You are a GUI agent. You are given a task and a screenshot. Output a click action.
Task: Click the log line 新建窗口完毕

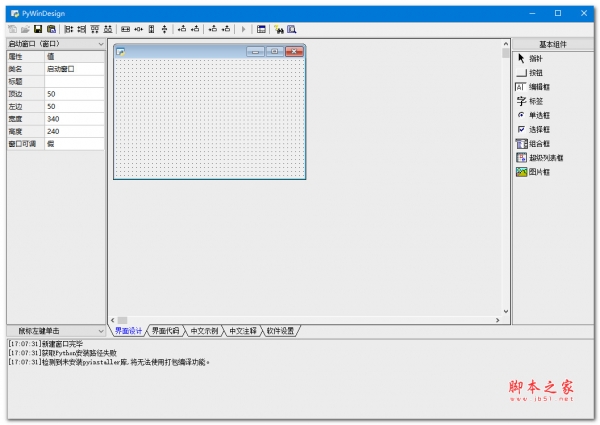point(45,344)
